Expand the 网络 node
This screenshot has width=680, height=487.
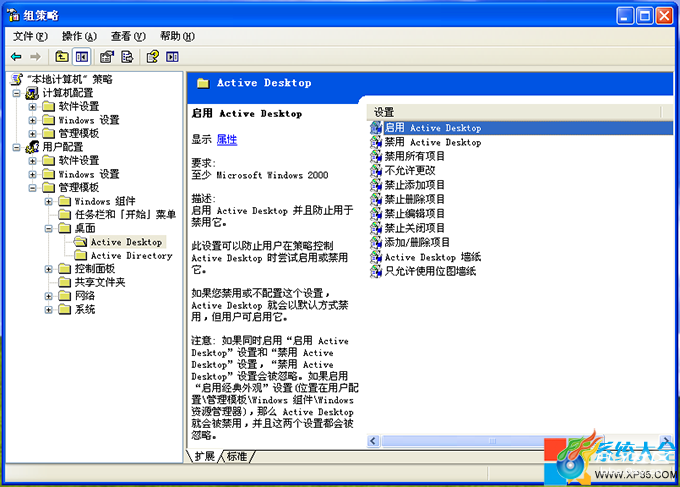[x=49, y=296]
